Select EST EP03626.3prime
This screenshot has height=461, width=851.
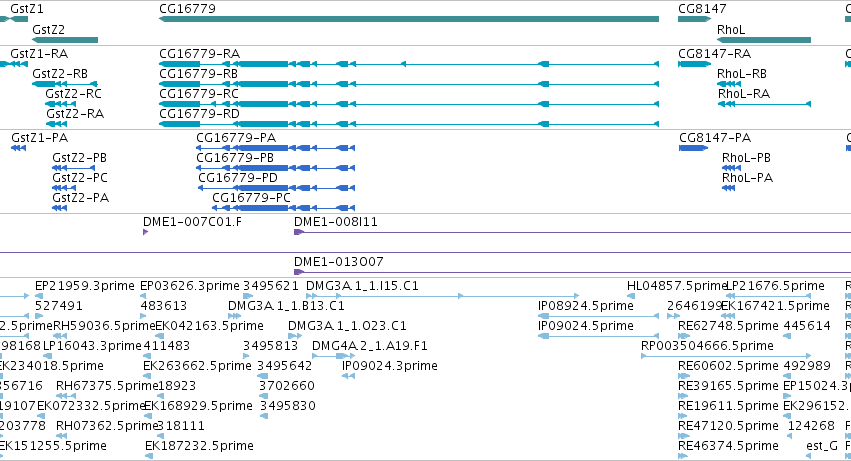[x=189, y=286]
